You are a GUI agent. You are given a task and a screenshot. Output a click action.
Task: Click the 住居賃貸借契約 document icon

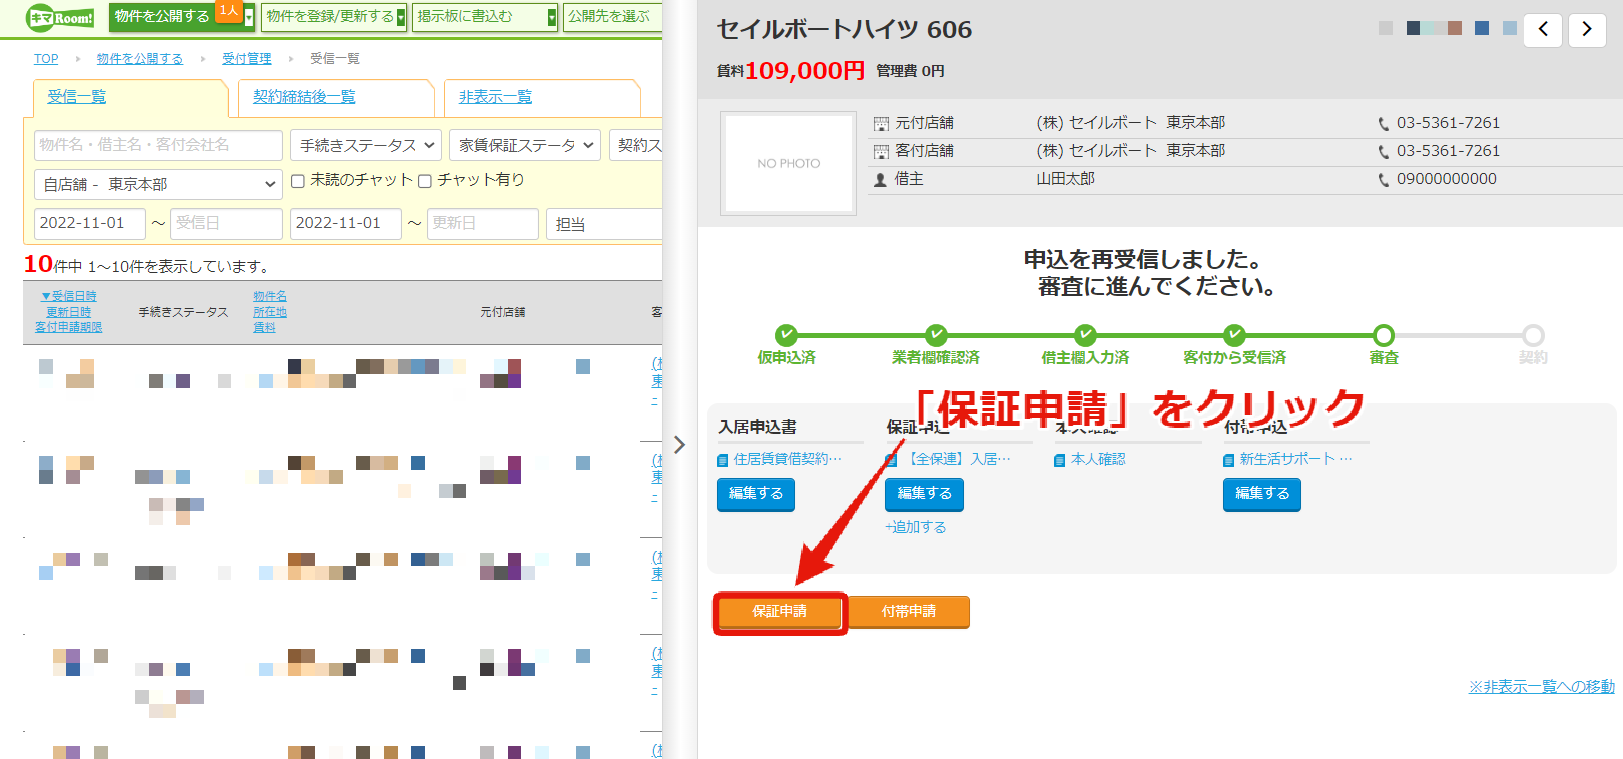pos(723,460)
